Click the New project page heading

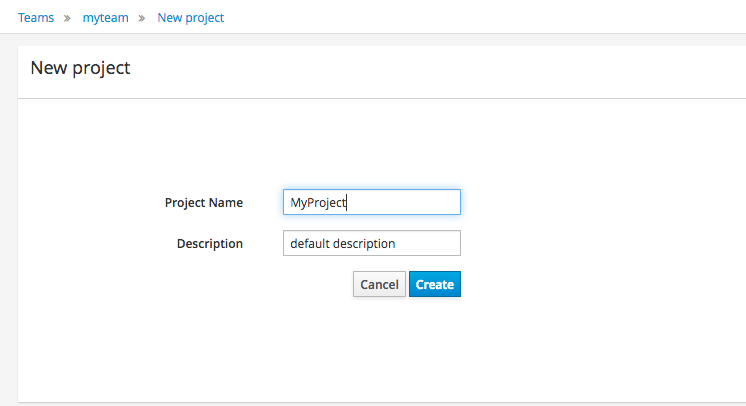pos(80,68)
